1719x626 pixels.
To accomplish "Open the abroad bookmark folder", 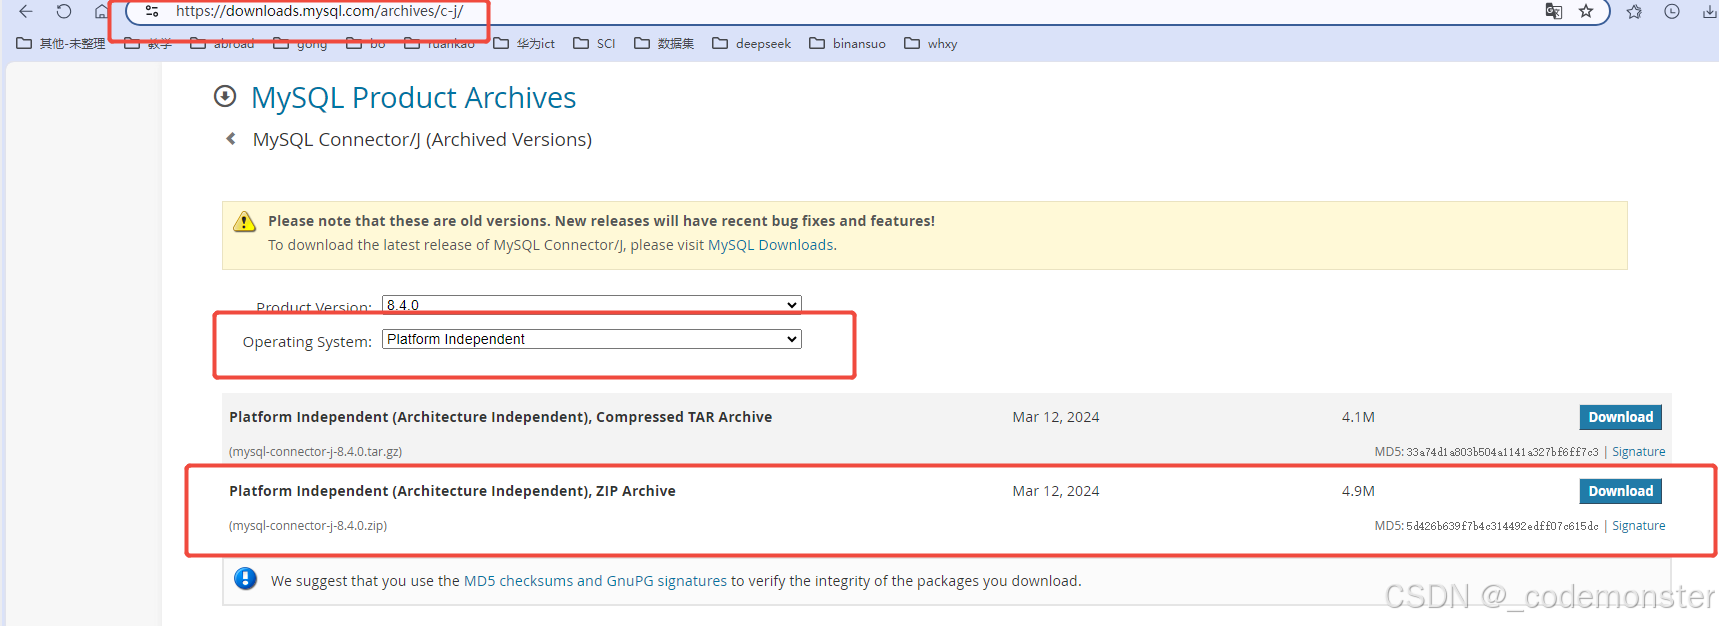I will [x=222, y=44].
